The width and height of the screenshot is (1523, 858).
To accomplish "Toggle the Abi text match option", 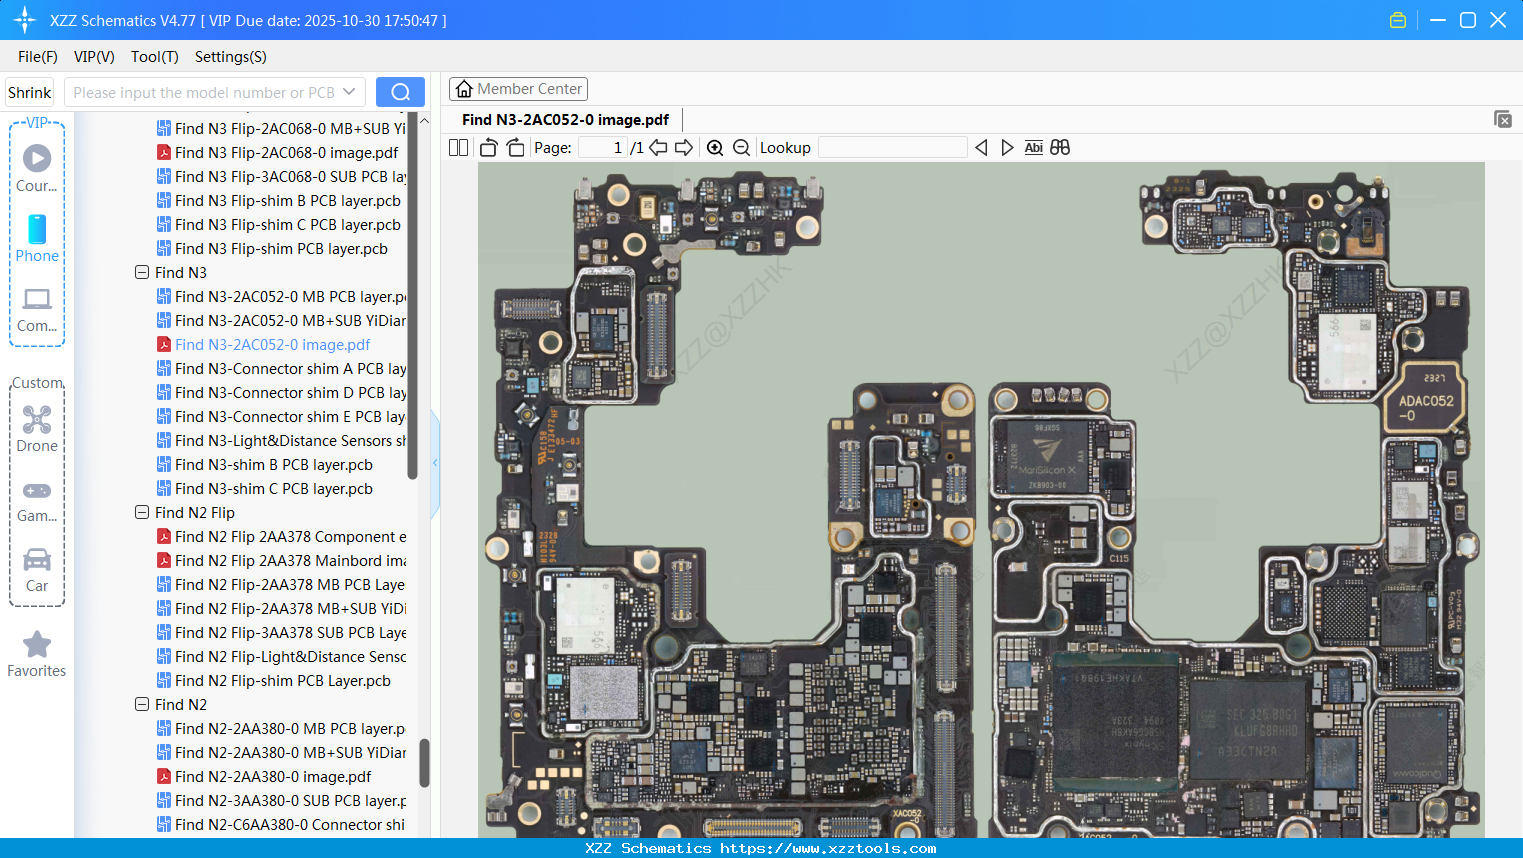I will point(1033,148).
